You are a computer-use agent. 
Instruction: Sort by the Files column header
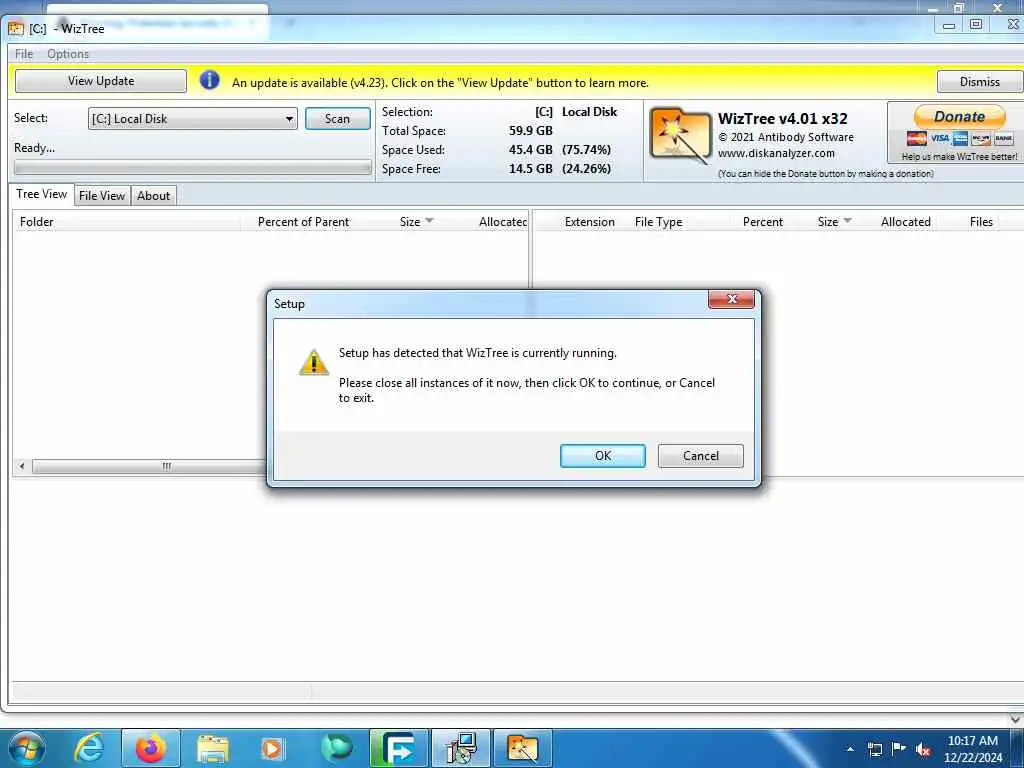[981, 222]
